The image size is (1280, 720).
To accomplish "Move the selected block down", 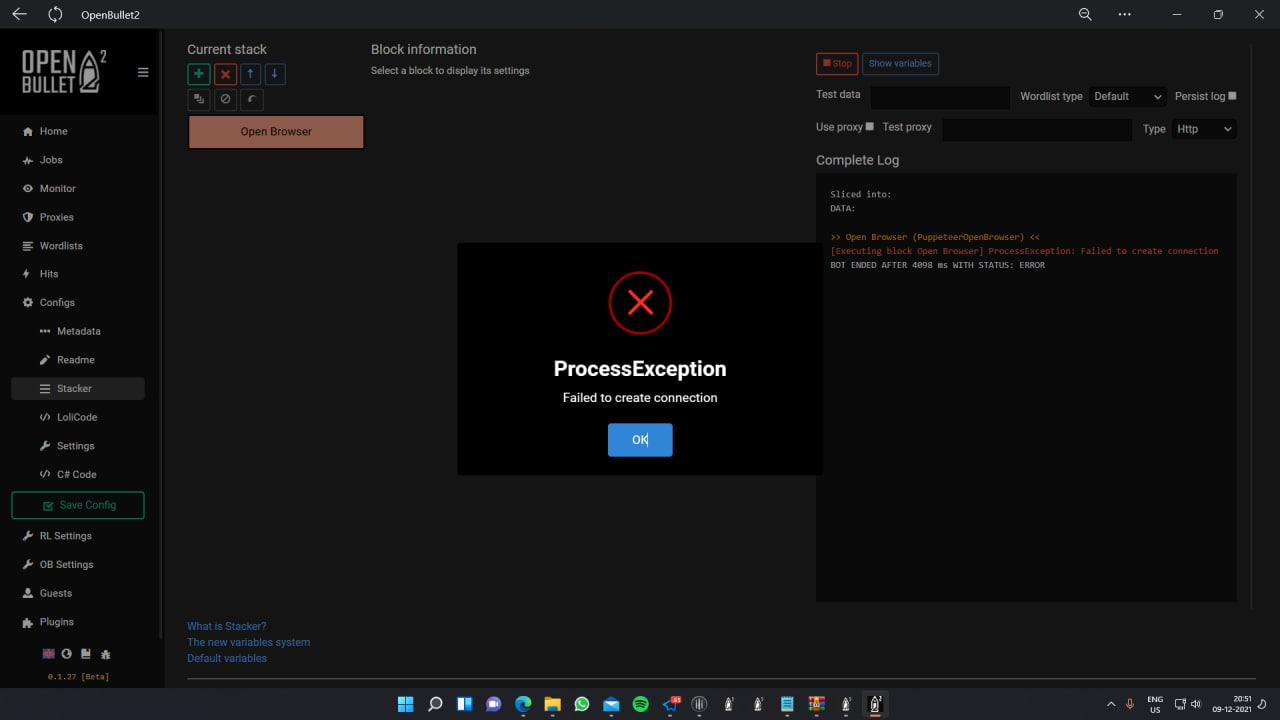I will coord(274,73).
